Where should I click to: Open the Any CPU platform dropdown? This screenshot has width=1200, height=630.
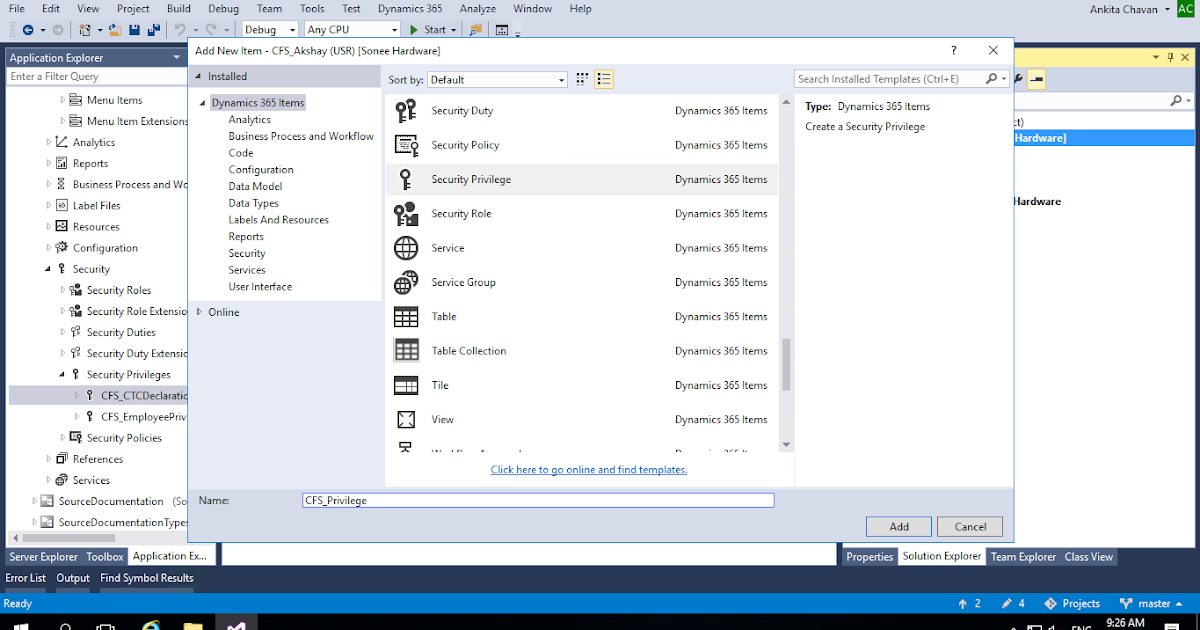[351, 29]
